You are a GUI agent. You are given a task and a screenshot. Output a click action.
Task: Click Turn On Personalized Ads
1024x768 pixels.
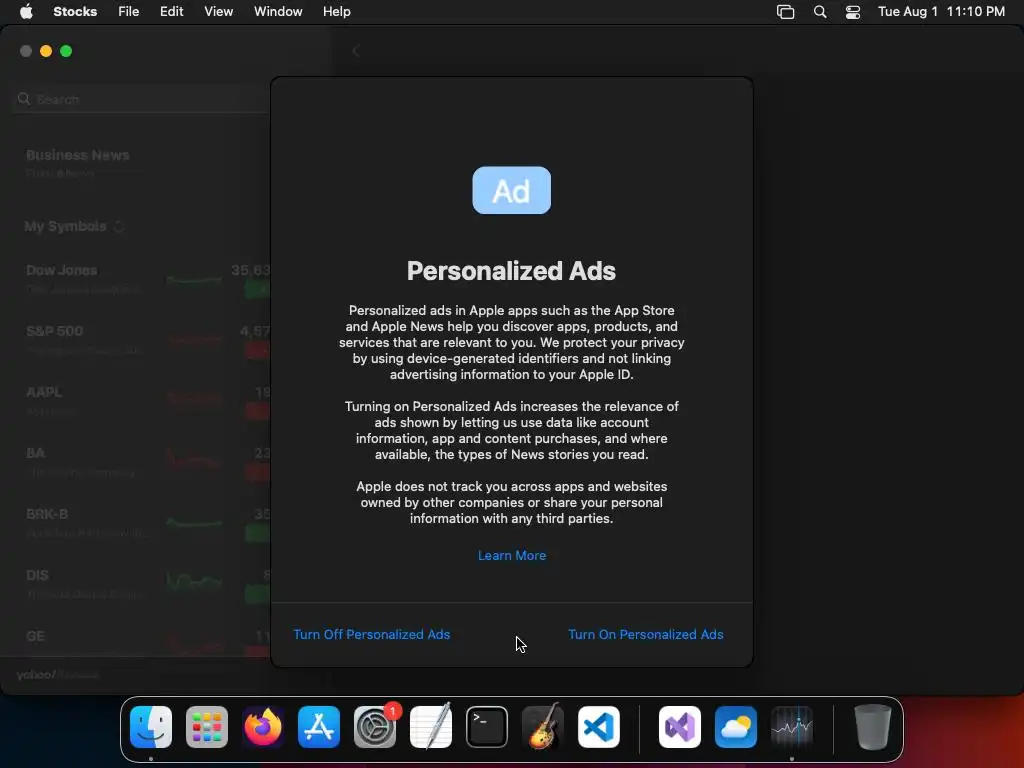click(645, 634)
